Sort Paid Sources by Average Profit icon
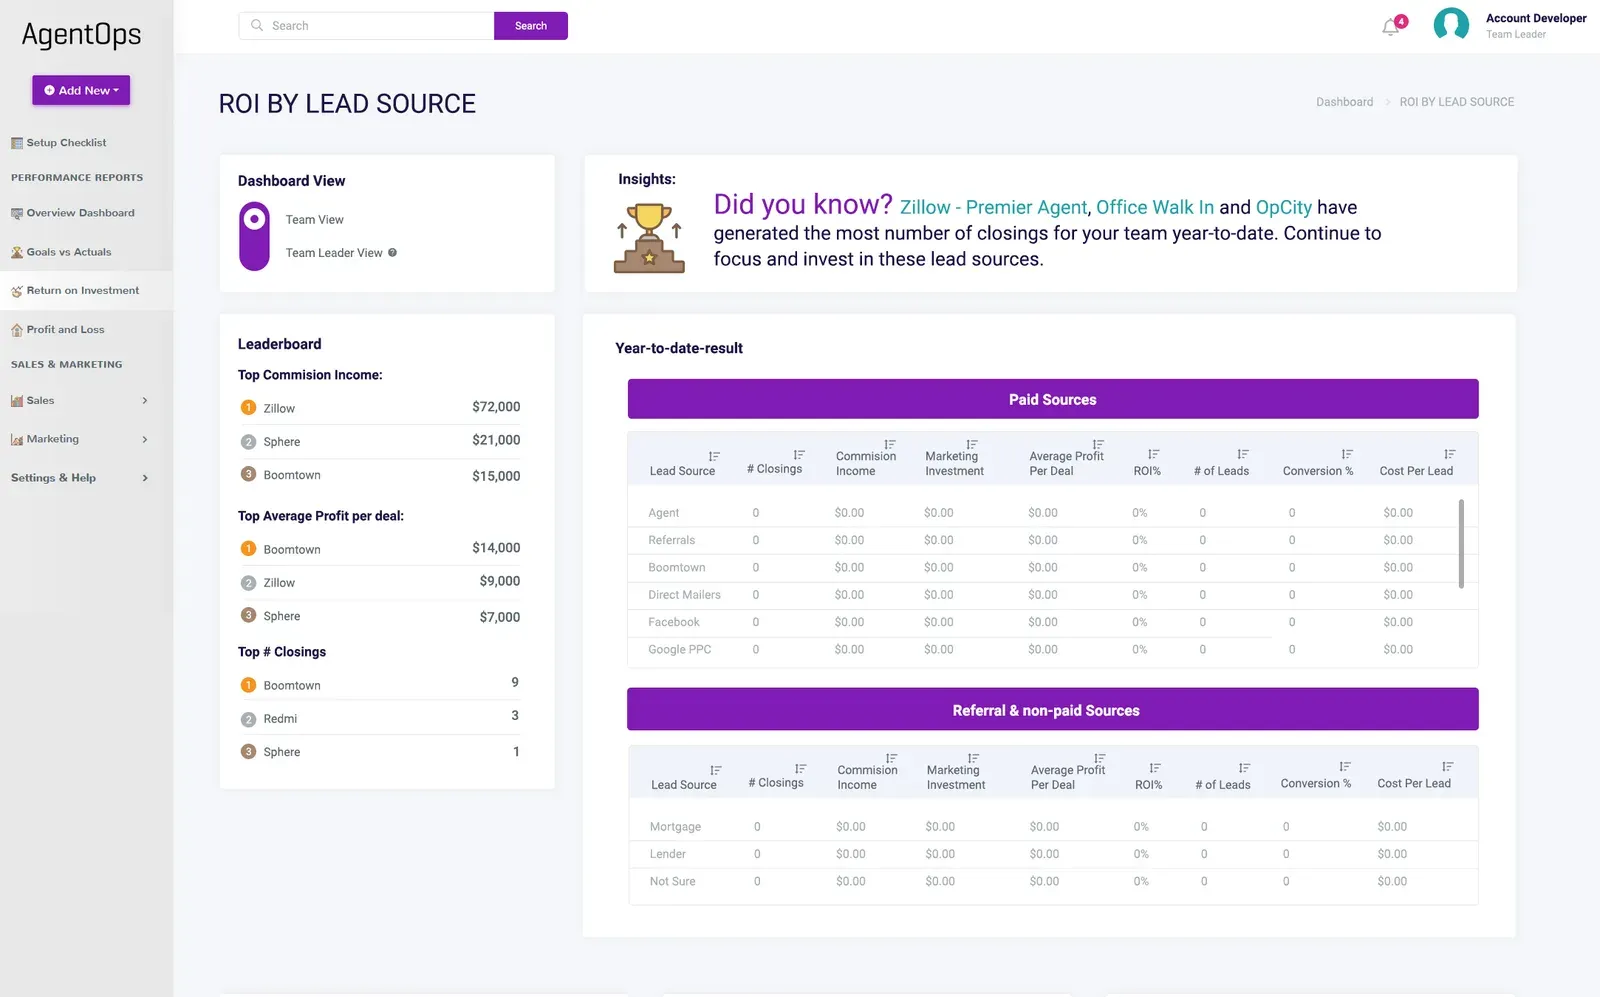The width and height of the screenshot is (1600, 997). [x=1098, y=444]
